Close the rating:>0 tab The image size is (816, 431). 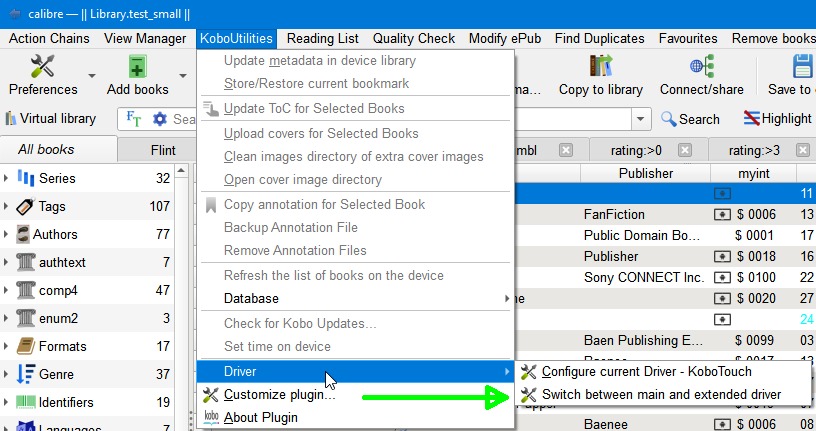(685, 150)
